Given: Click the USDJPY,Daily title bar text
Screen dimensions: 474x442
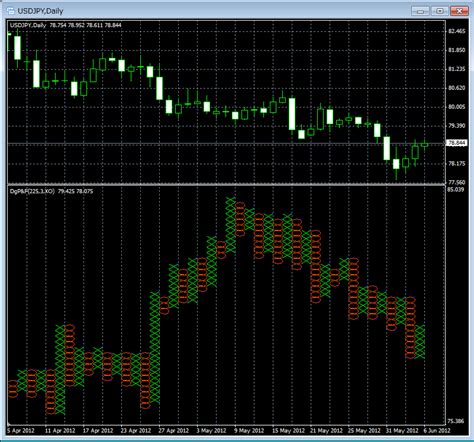Looking at the screenshot, I should point(40,11).
